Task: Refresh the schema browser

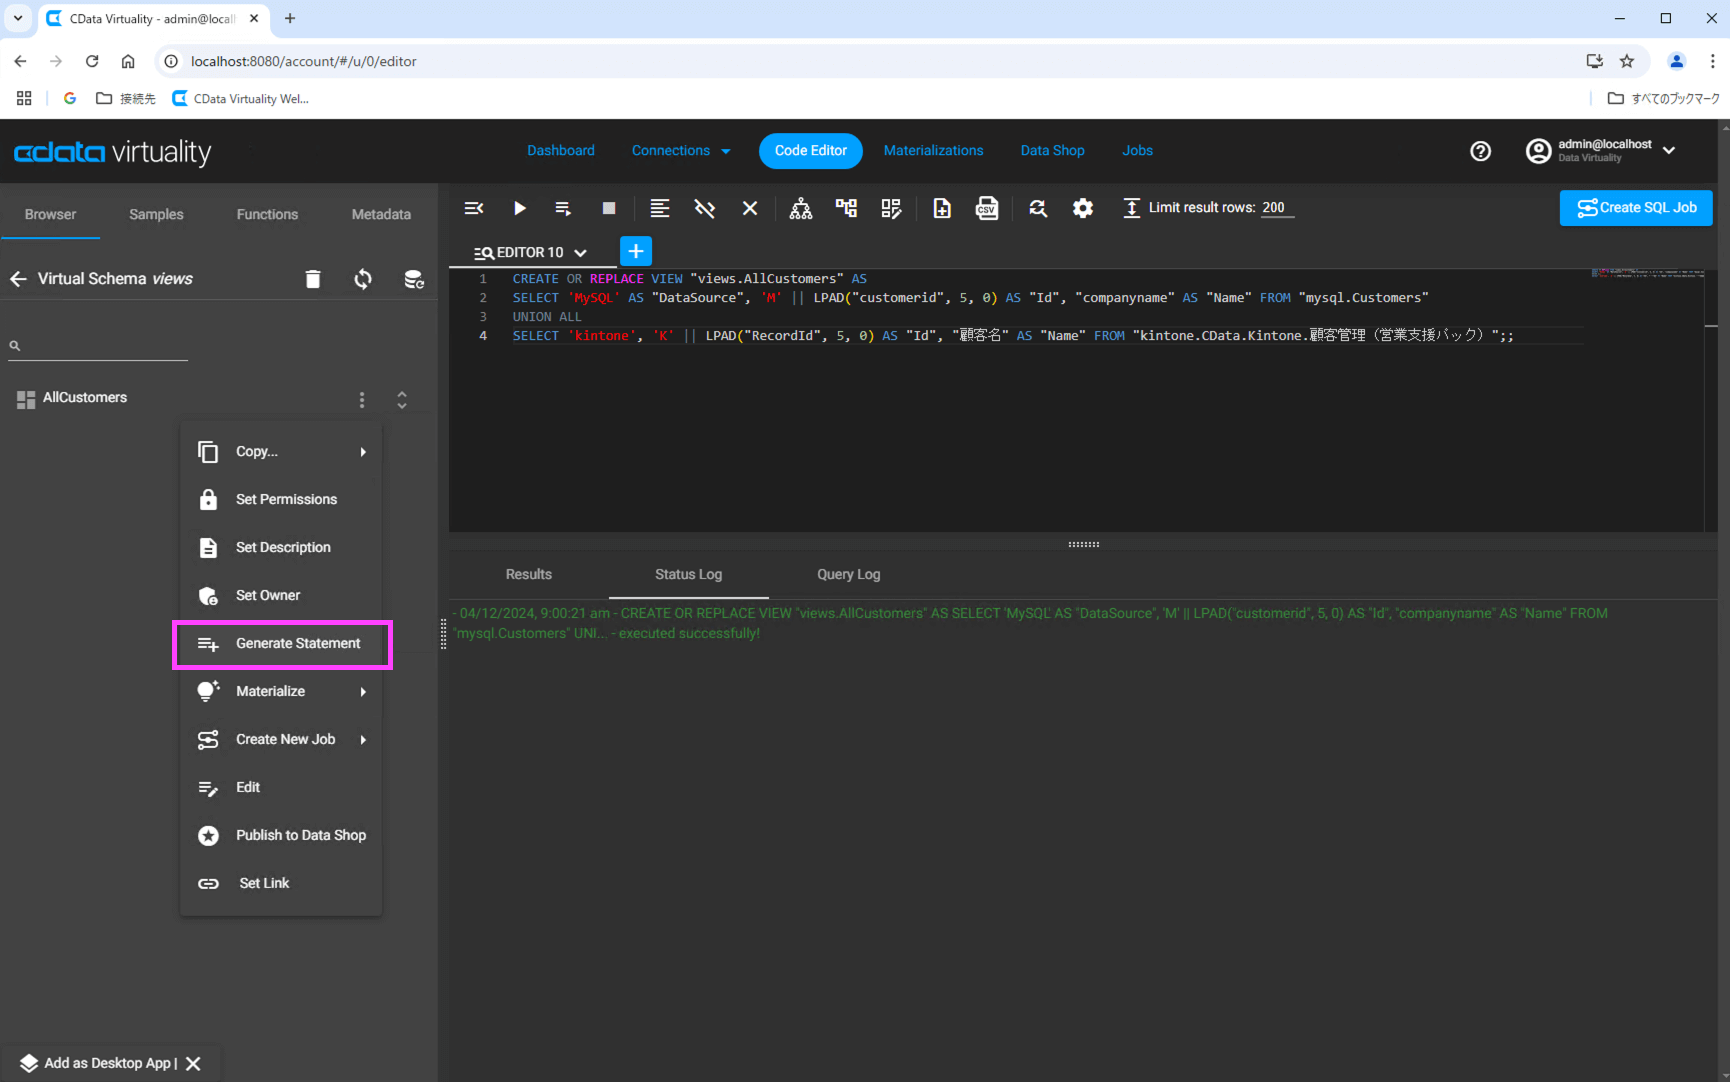Action: click(363, 279)
